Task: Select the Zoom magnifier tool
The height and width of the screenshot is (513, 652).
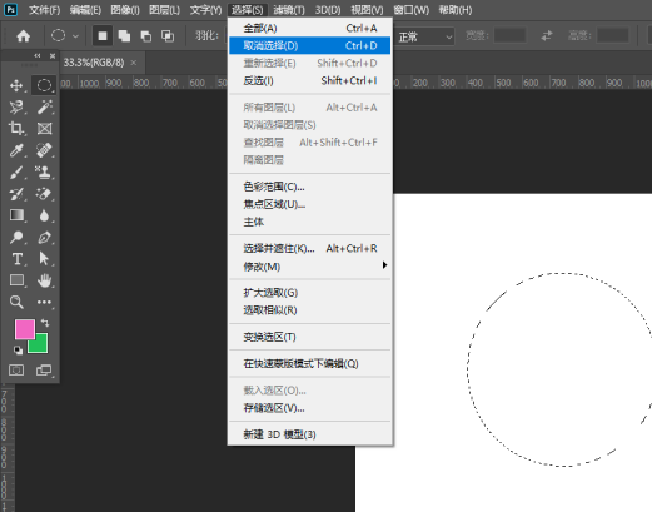Action: (x=17, y=302)
